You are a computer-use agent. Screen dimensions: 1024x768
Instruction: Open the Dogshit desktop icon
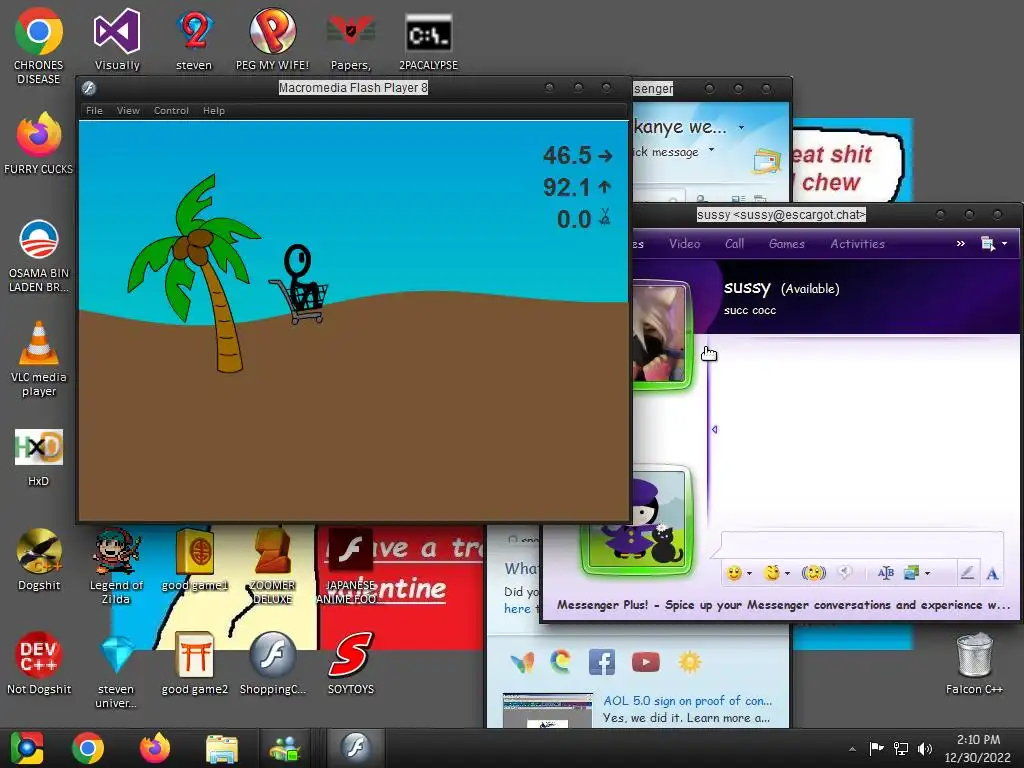coord(39,560)
